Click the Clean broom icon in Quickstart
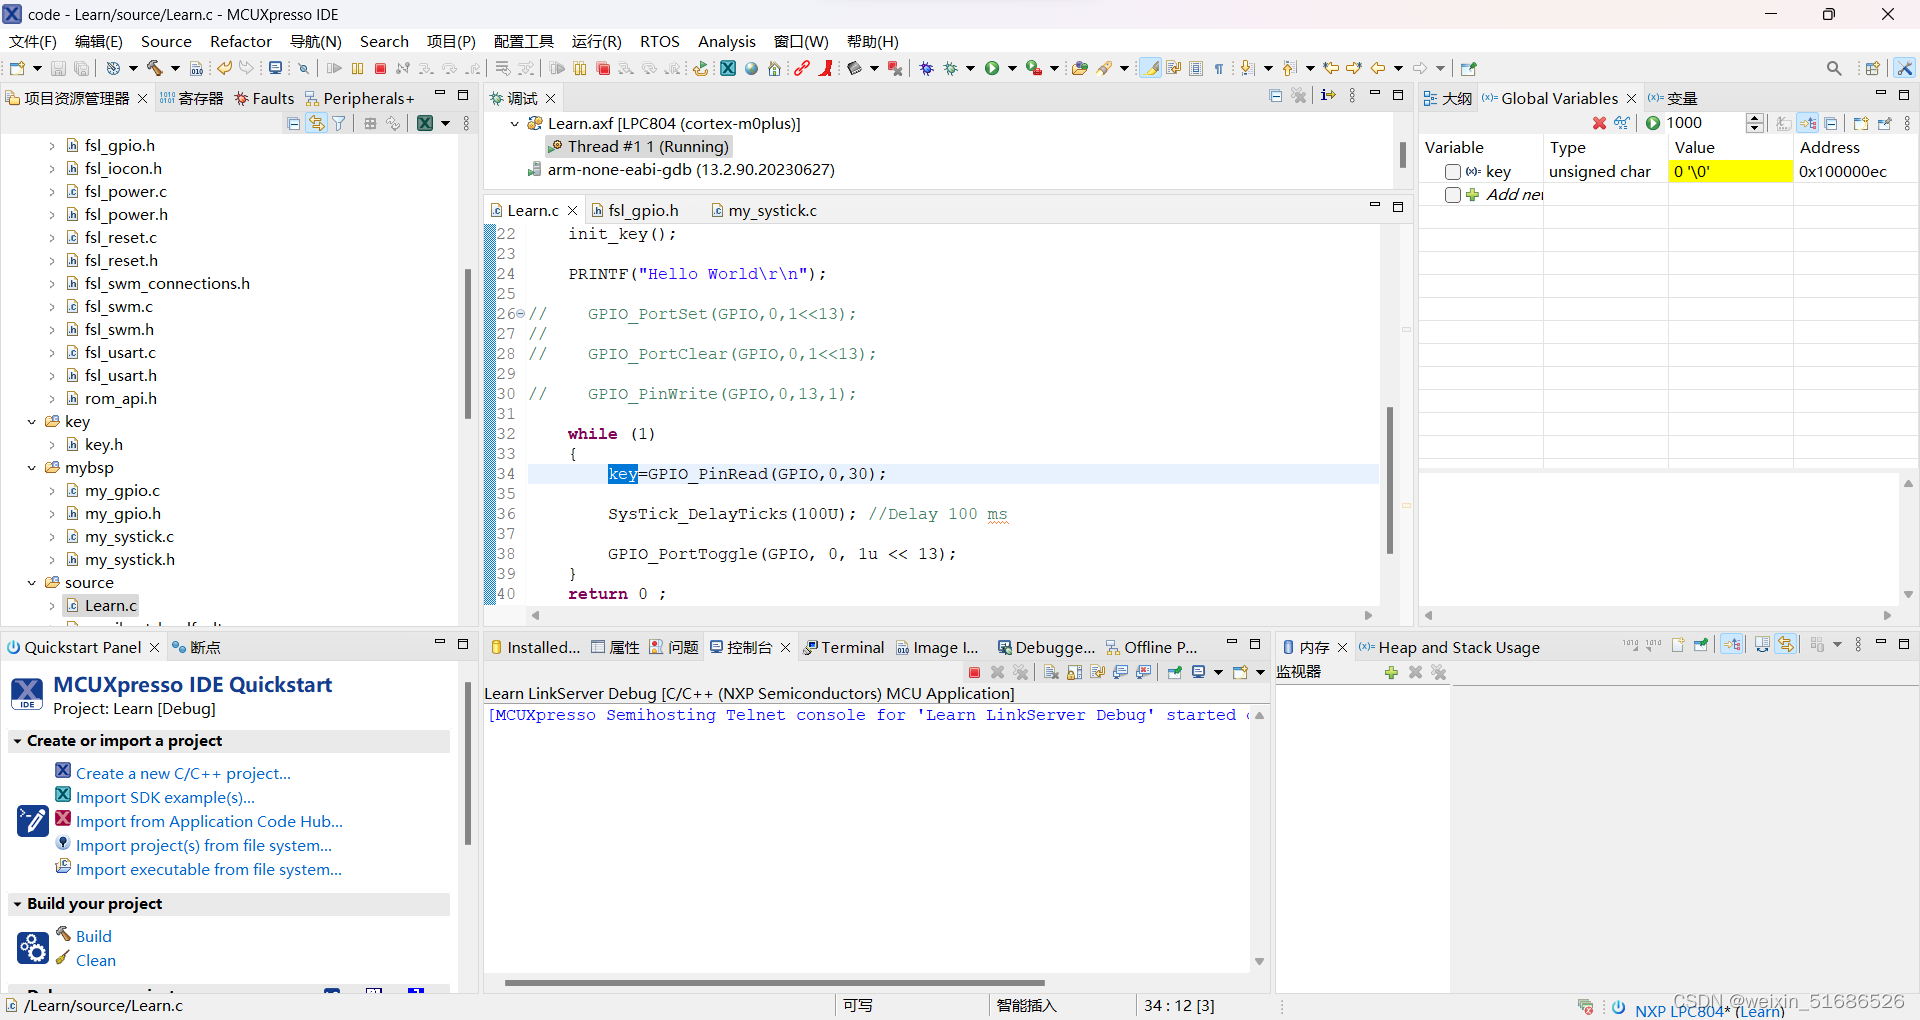 coord(63,958)
